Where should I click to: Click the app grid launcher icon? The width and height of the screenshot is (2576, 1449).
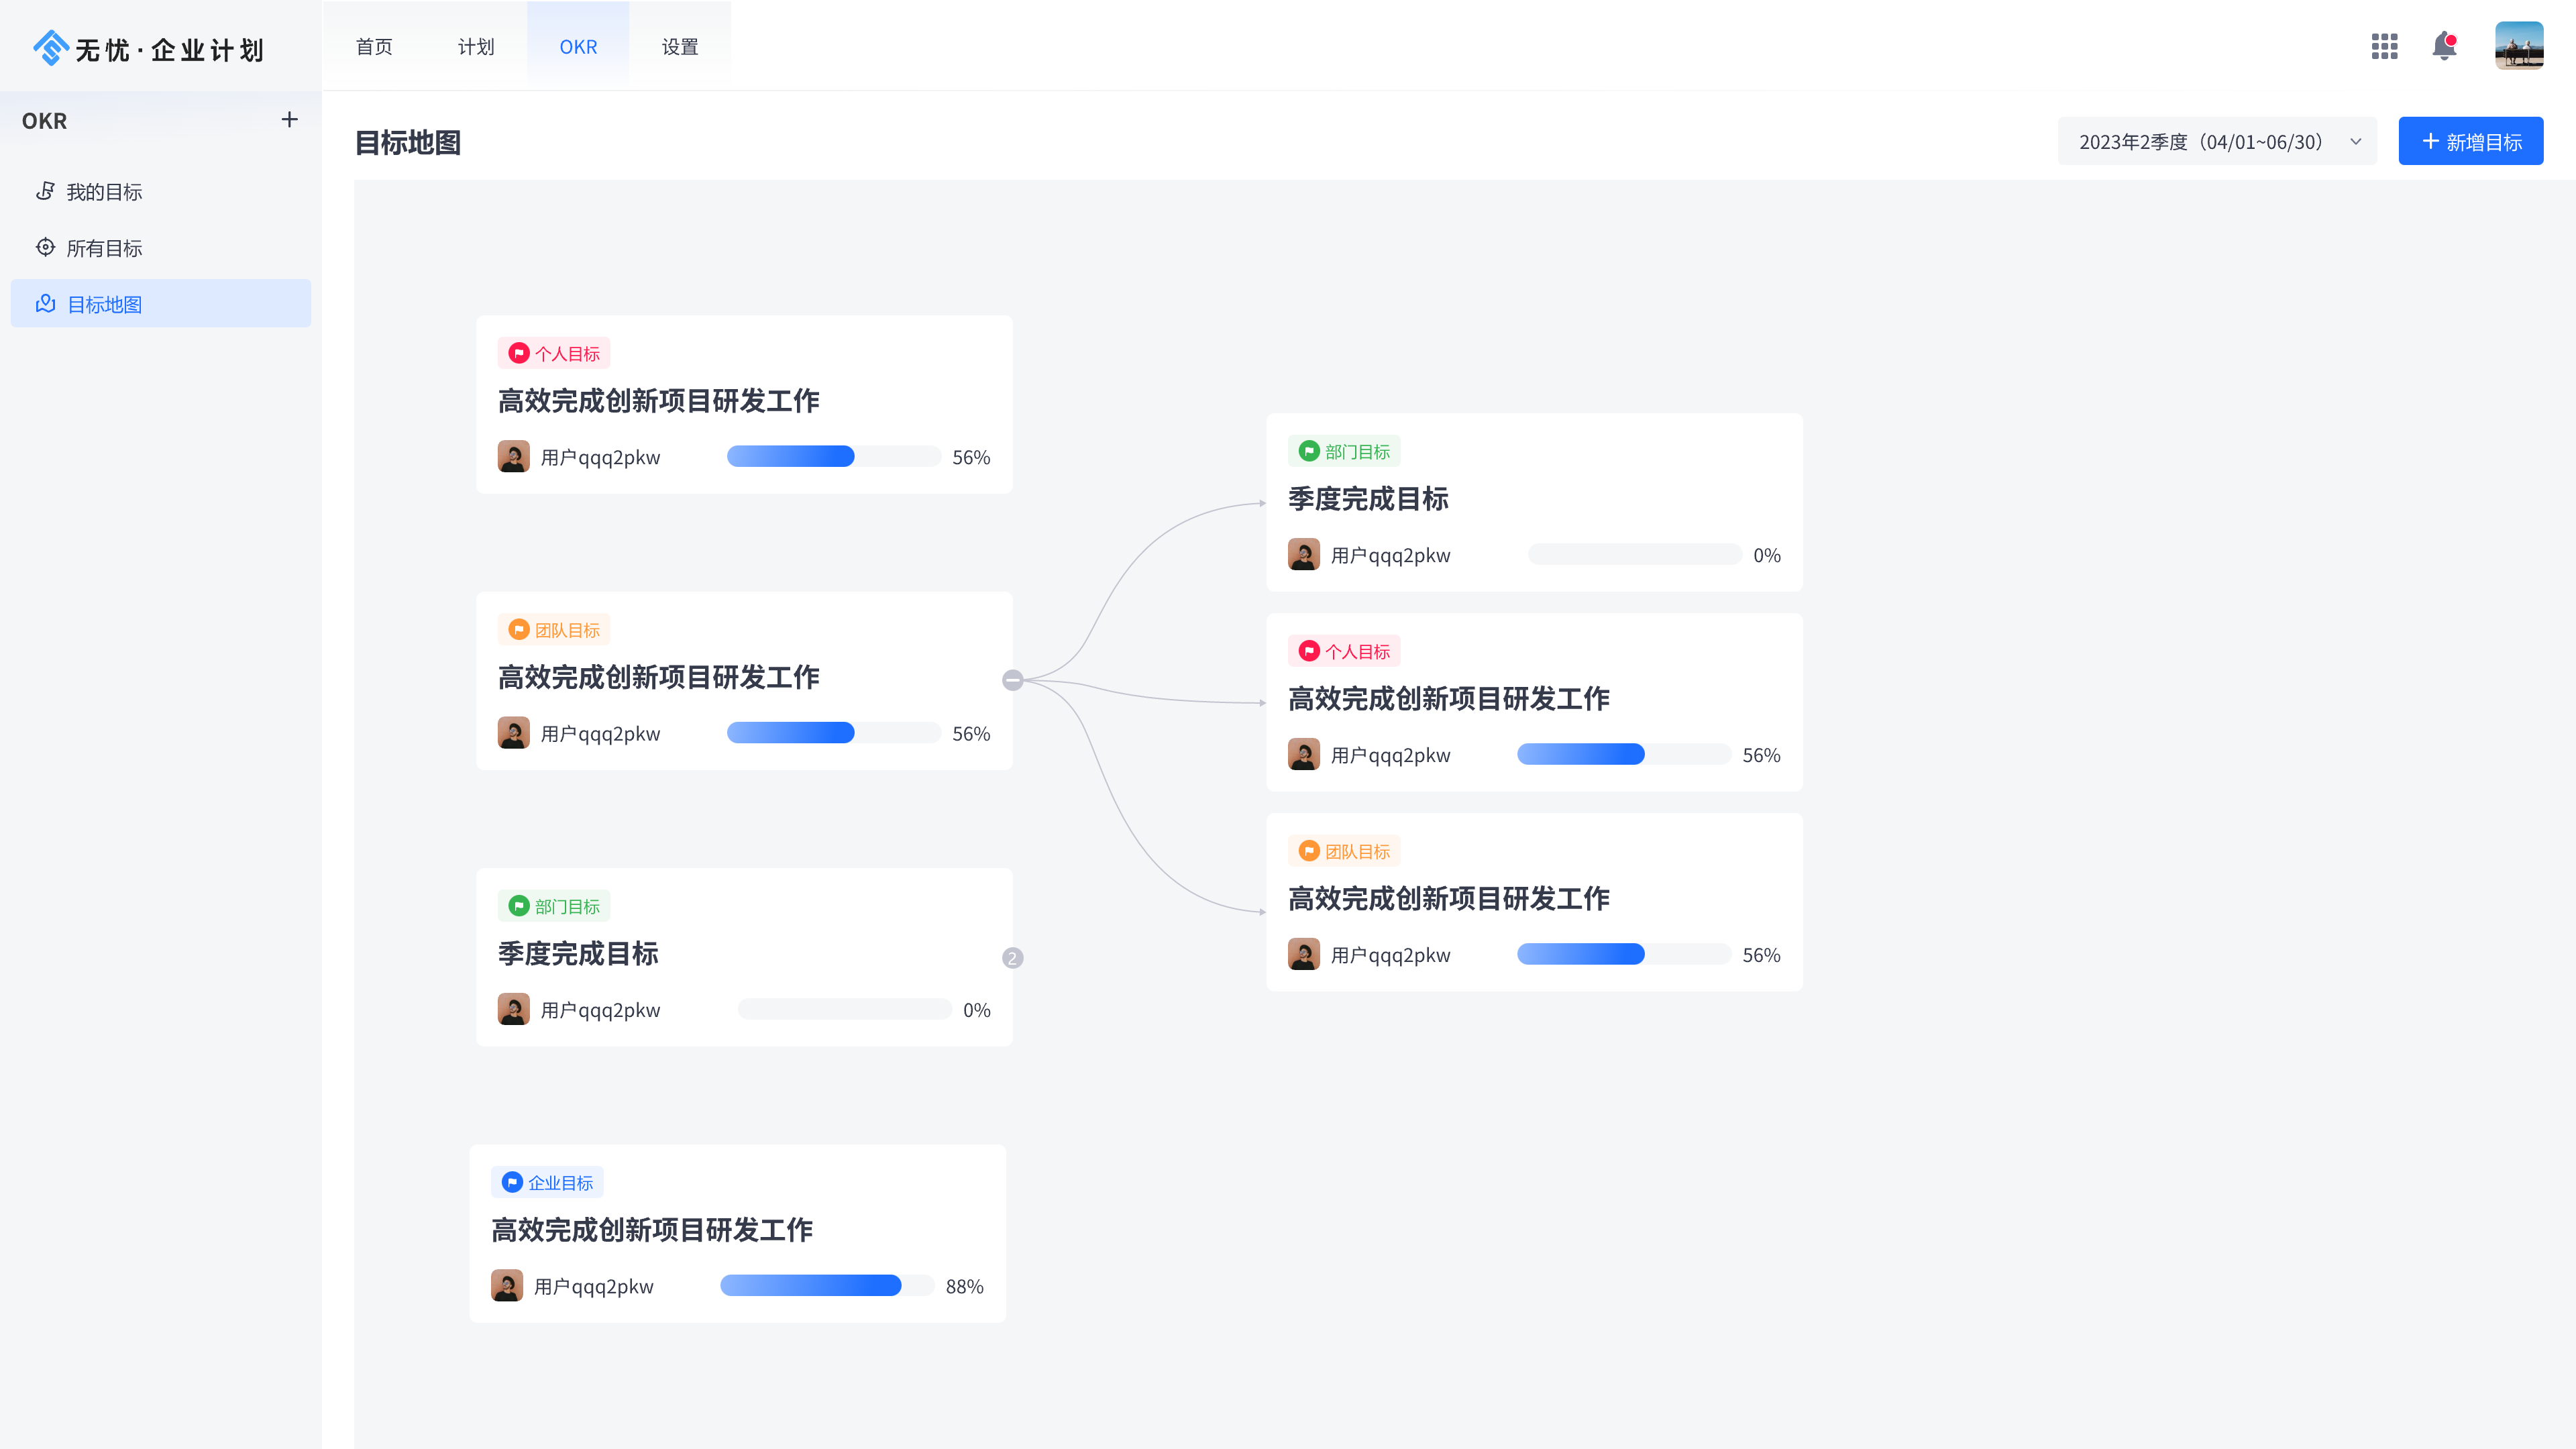(2384, 46)
